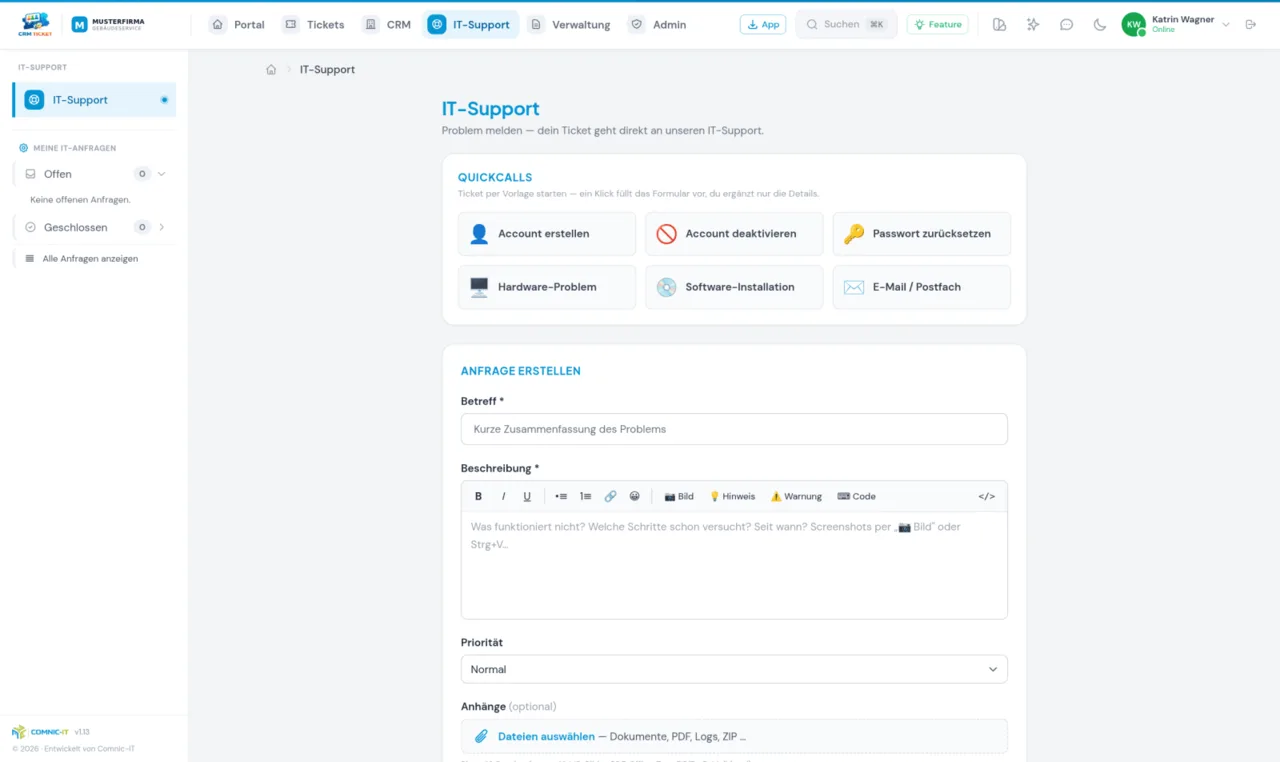Insert a hyperlink via the link icon
The width and height of the screenshot is (1280, 762).
pyautogui.click(x=610, y=496)
